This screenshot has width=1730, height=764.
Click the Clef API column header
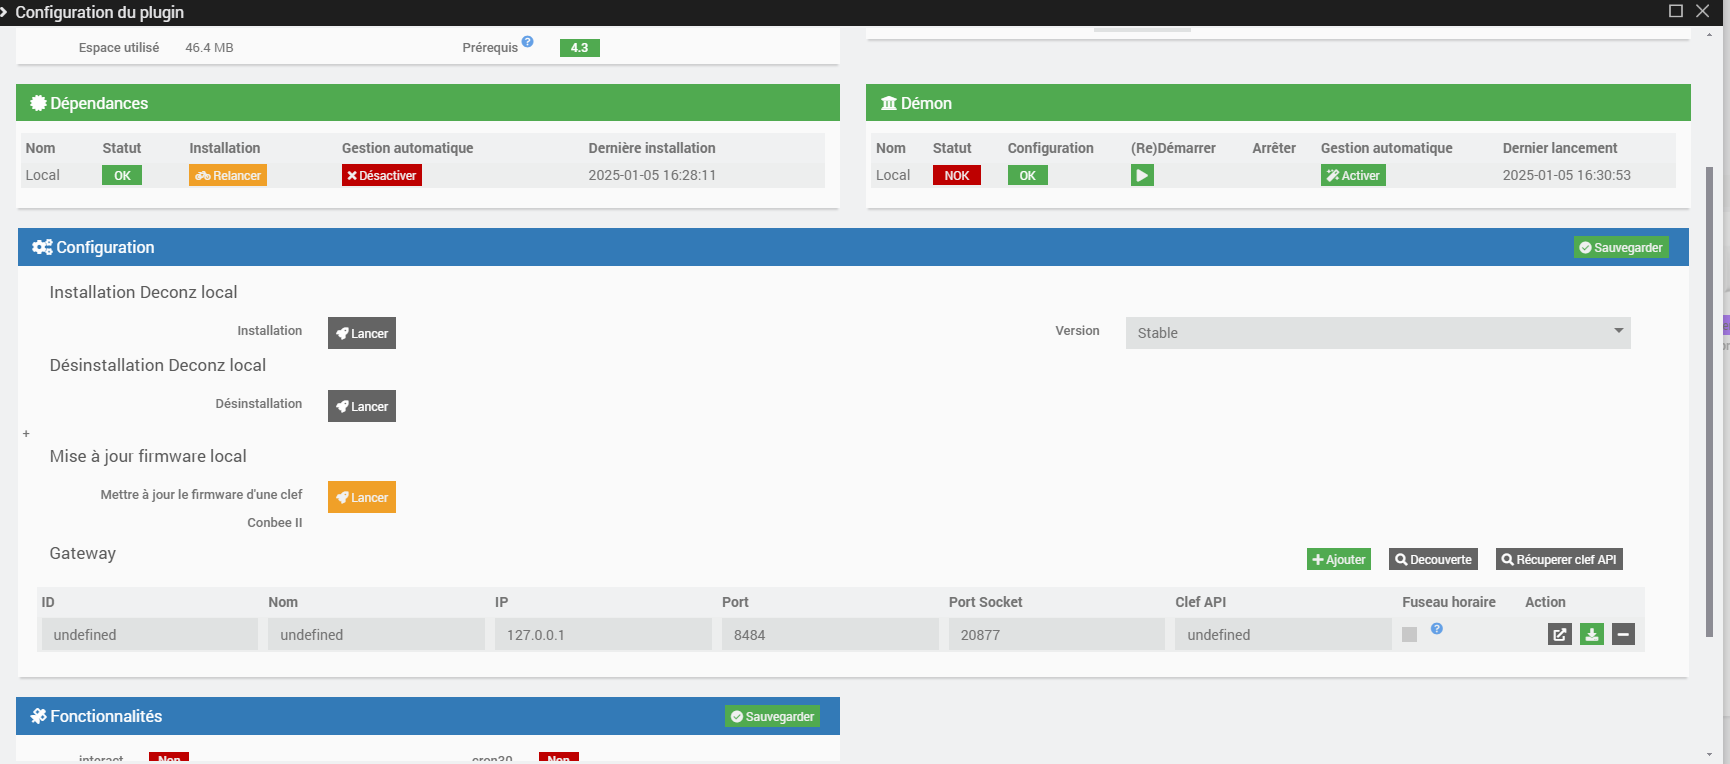coord(1201,602)
